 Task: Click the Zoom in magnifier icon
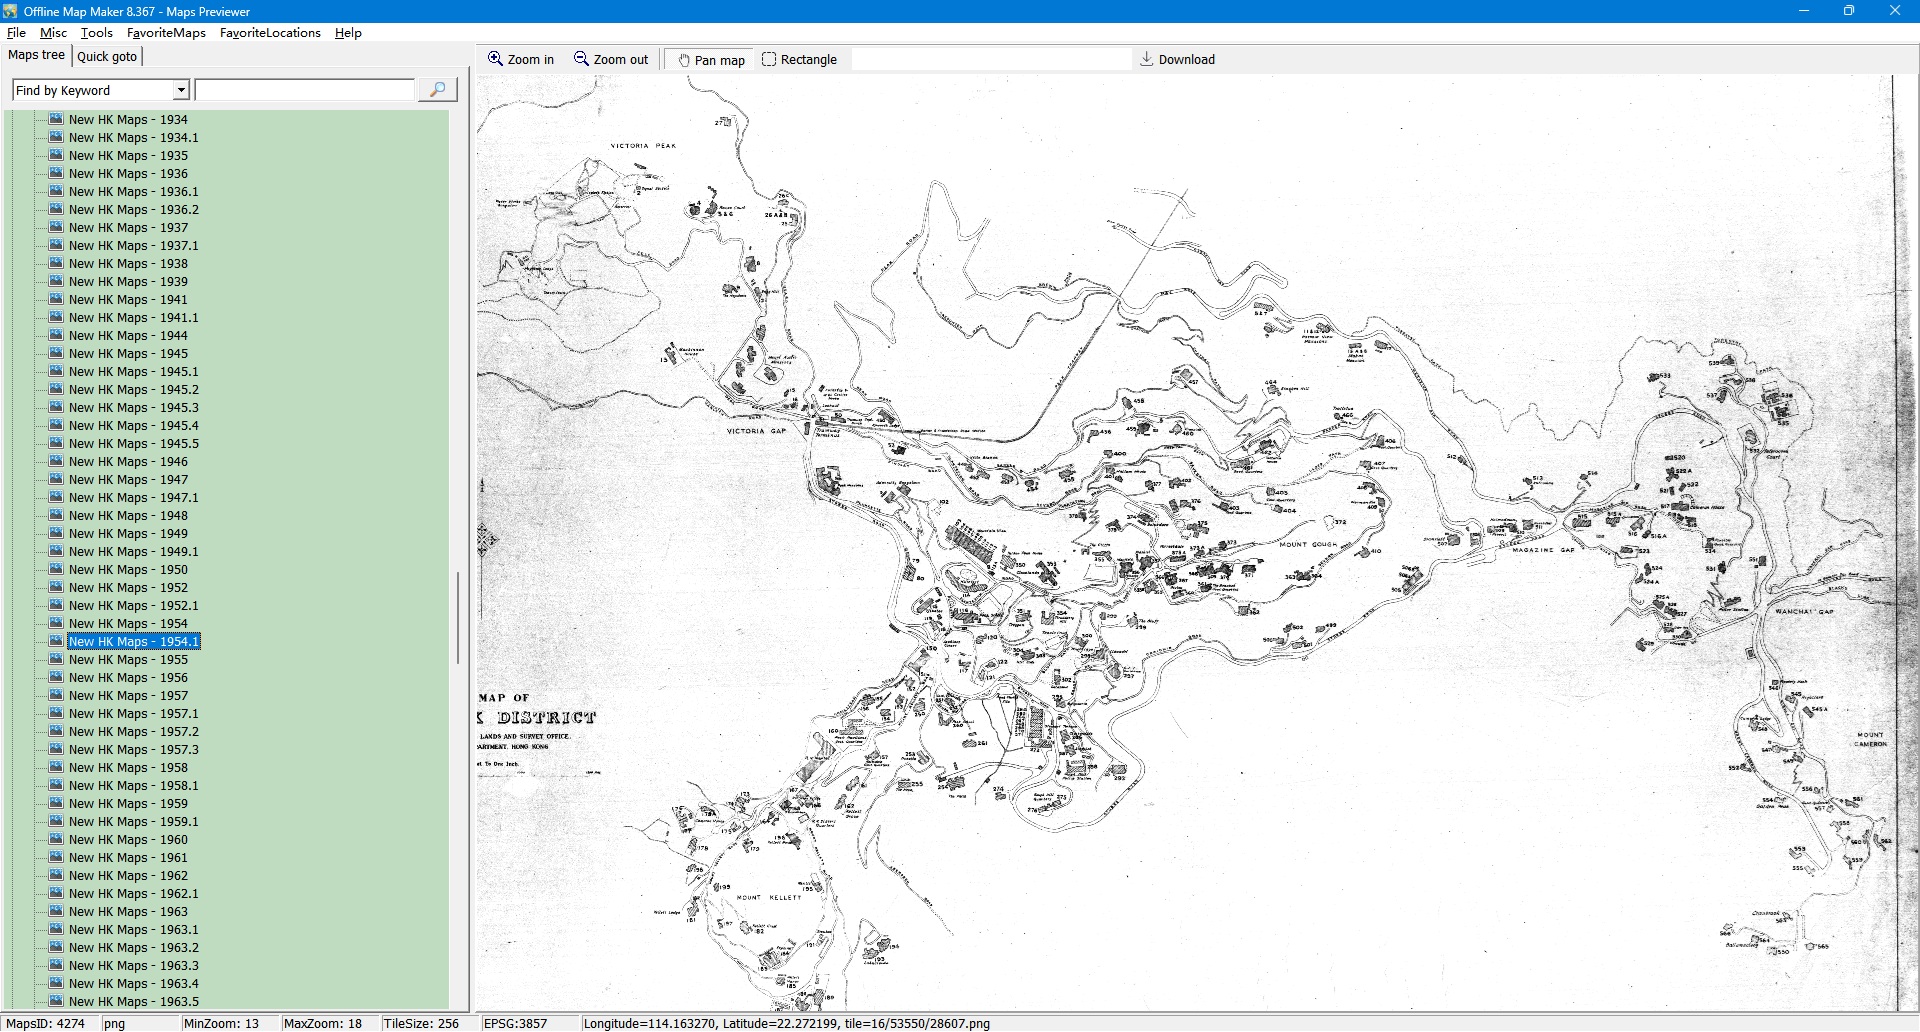point(495,59)
